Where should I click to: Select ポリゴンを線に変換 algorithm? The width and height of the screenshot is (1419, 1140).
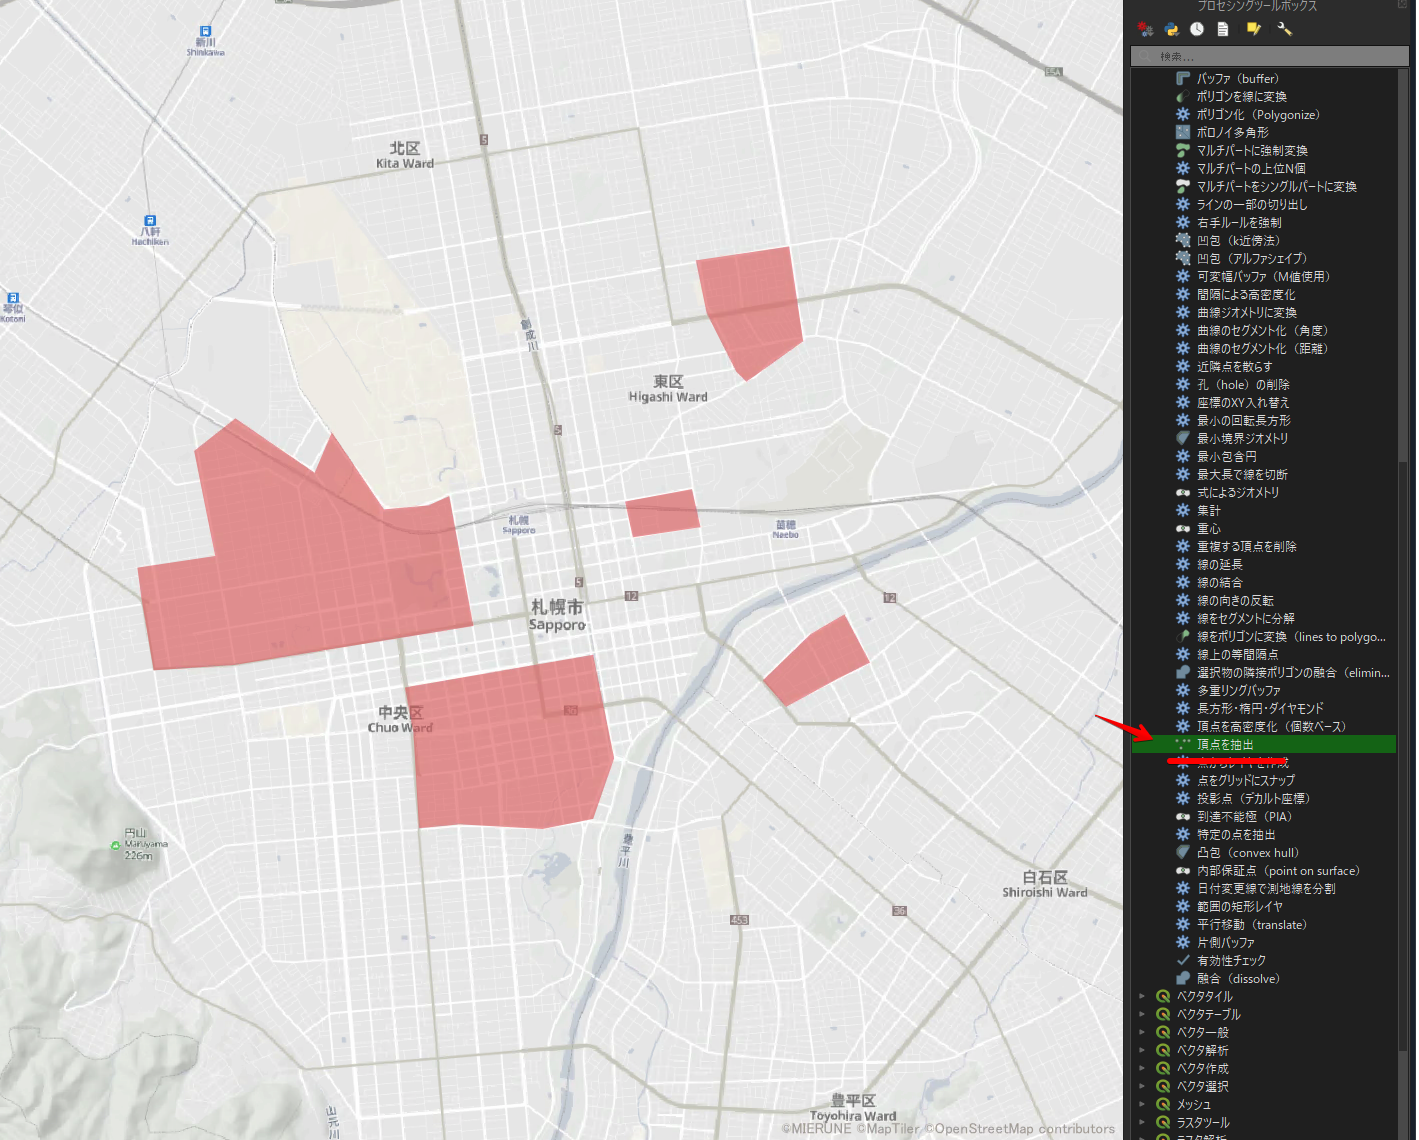tap(1242, 97)
